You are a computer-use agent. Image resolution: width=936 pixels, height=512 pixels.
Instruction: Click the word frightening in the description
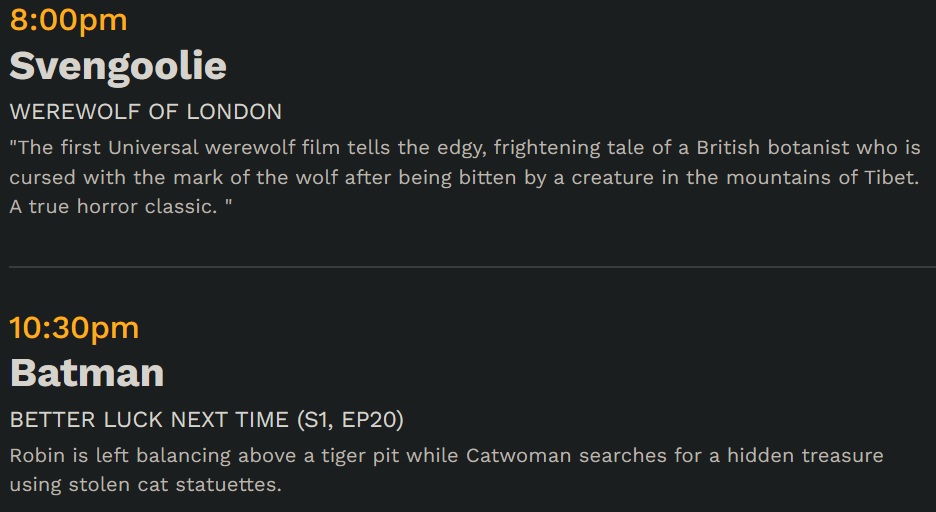547,149
